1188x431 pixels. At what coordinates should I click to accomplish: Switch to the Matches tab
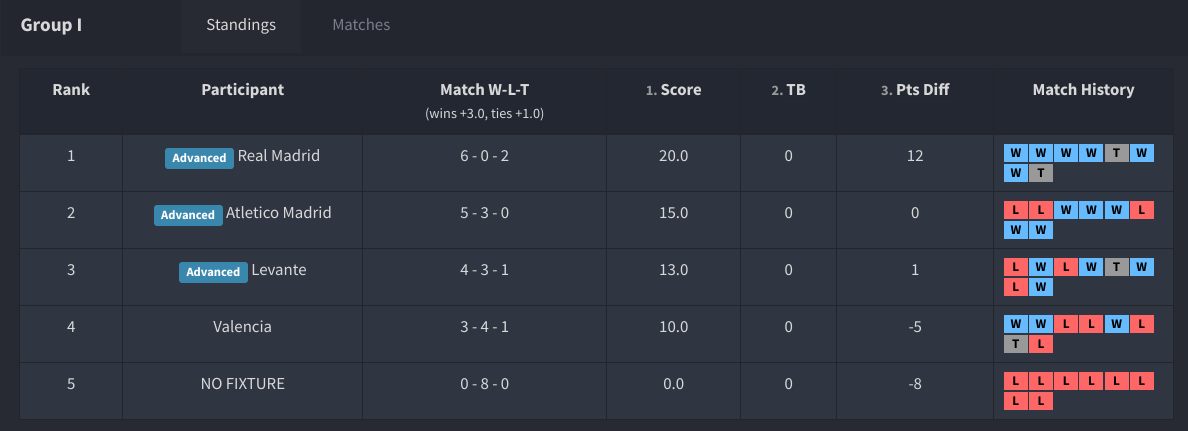[x=361, y=25]
